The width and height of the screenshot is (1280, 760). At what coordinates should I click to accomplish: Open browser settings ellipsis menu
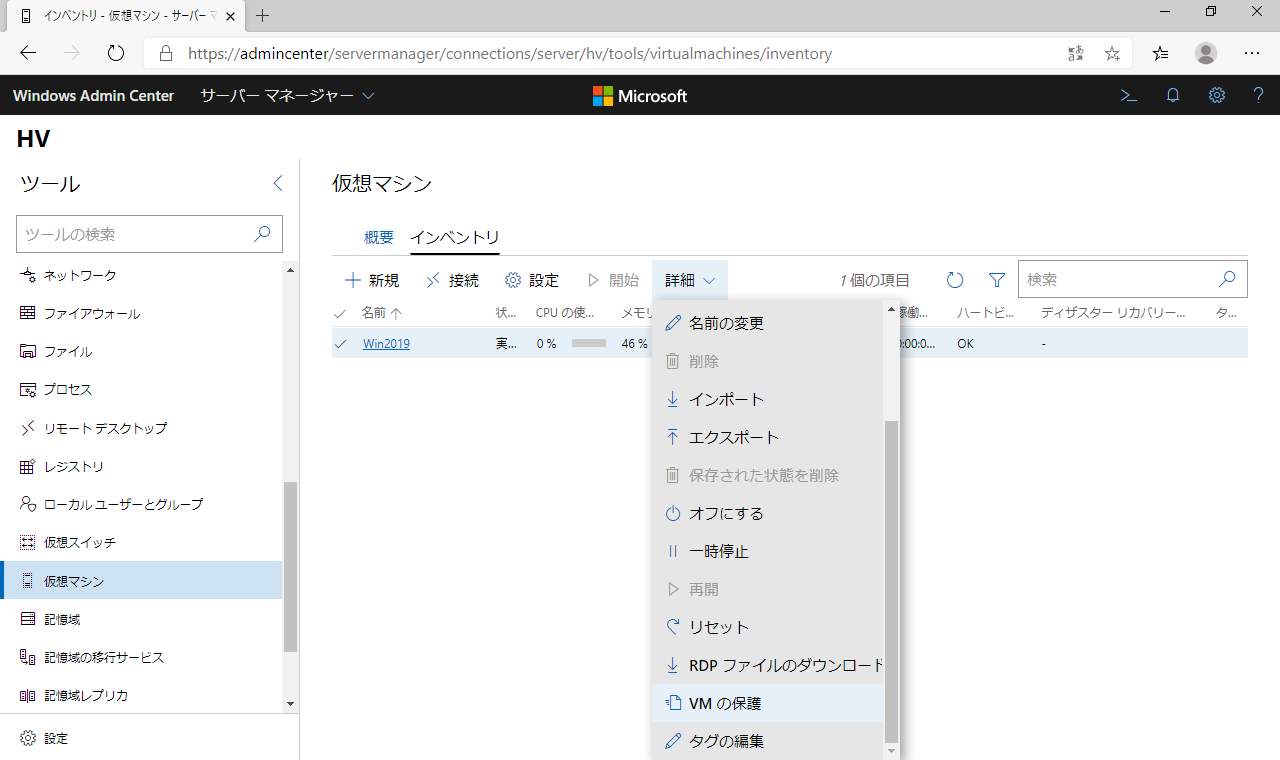pos(1252,54)
